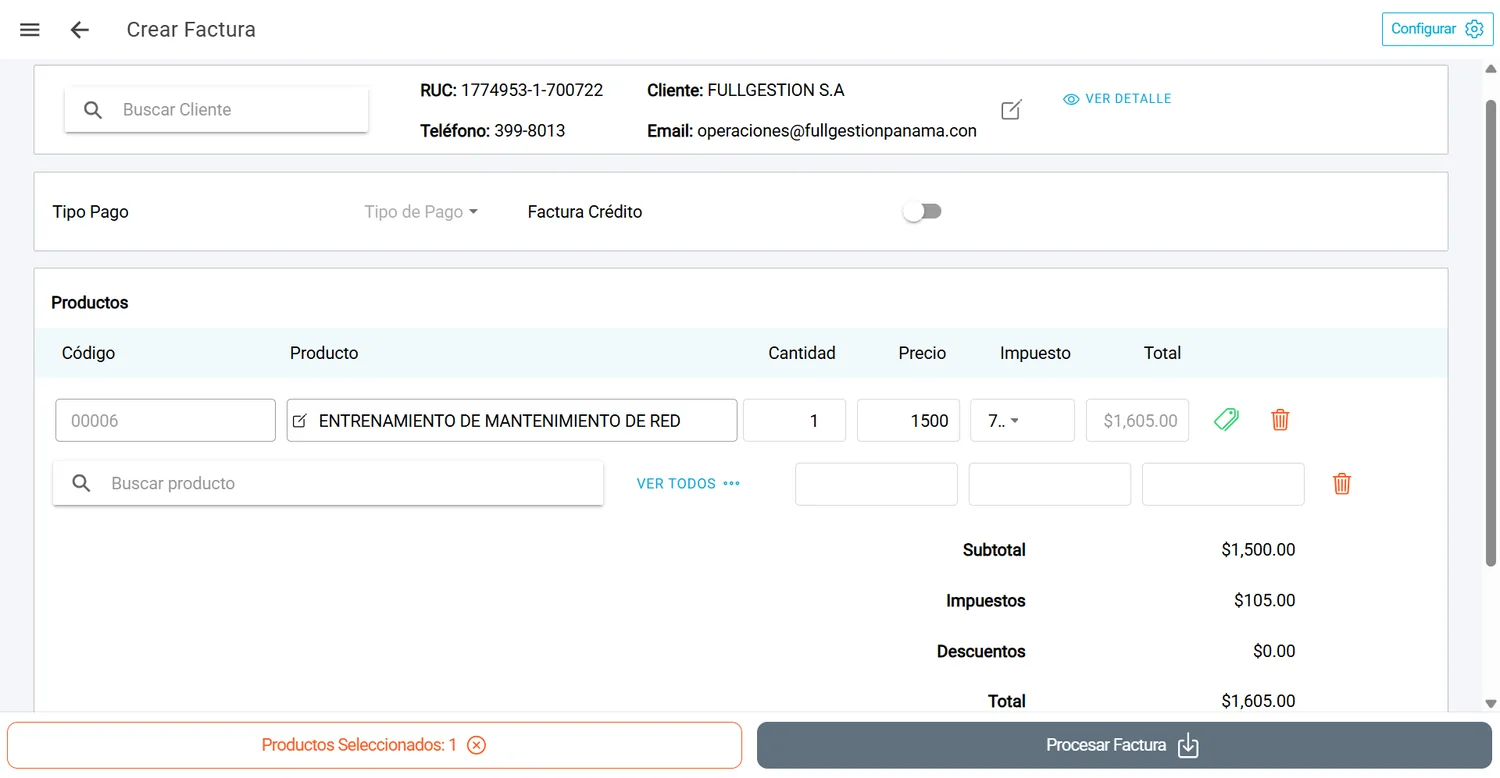Click the scrollbar down arrow
Image resolution: width=1500 pixels, height=778 pixels.
1491,703
